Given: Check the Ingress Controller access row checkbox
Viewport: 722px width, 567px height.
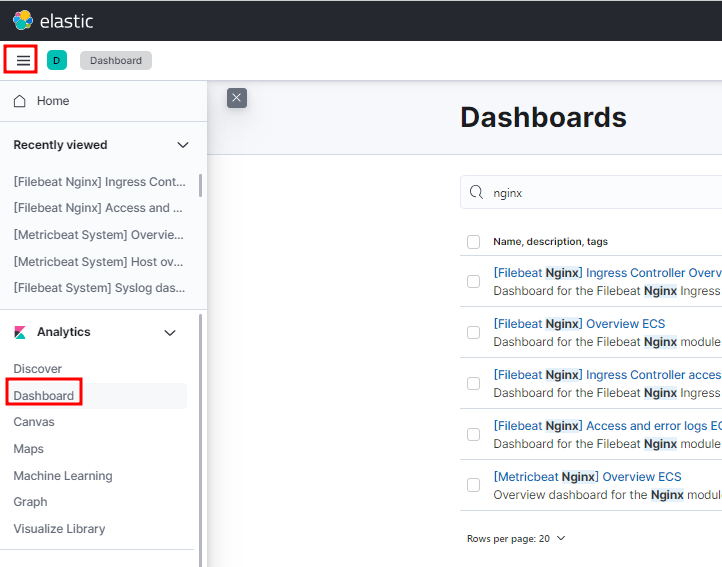Looking at the screenshot, I should 473,384.
